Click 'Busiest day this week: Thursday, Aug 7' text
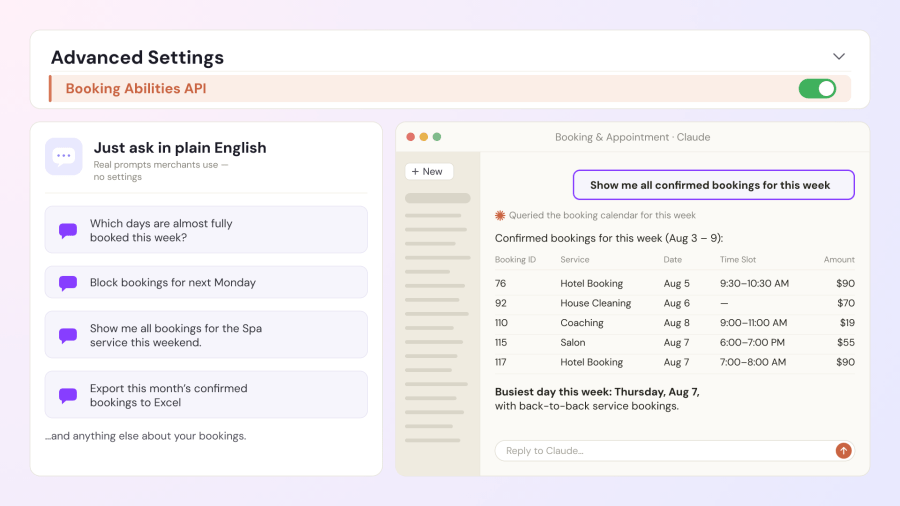The image size is (900, 506). [x=597, y=392]
